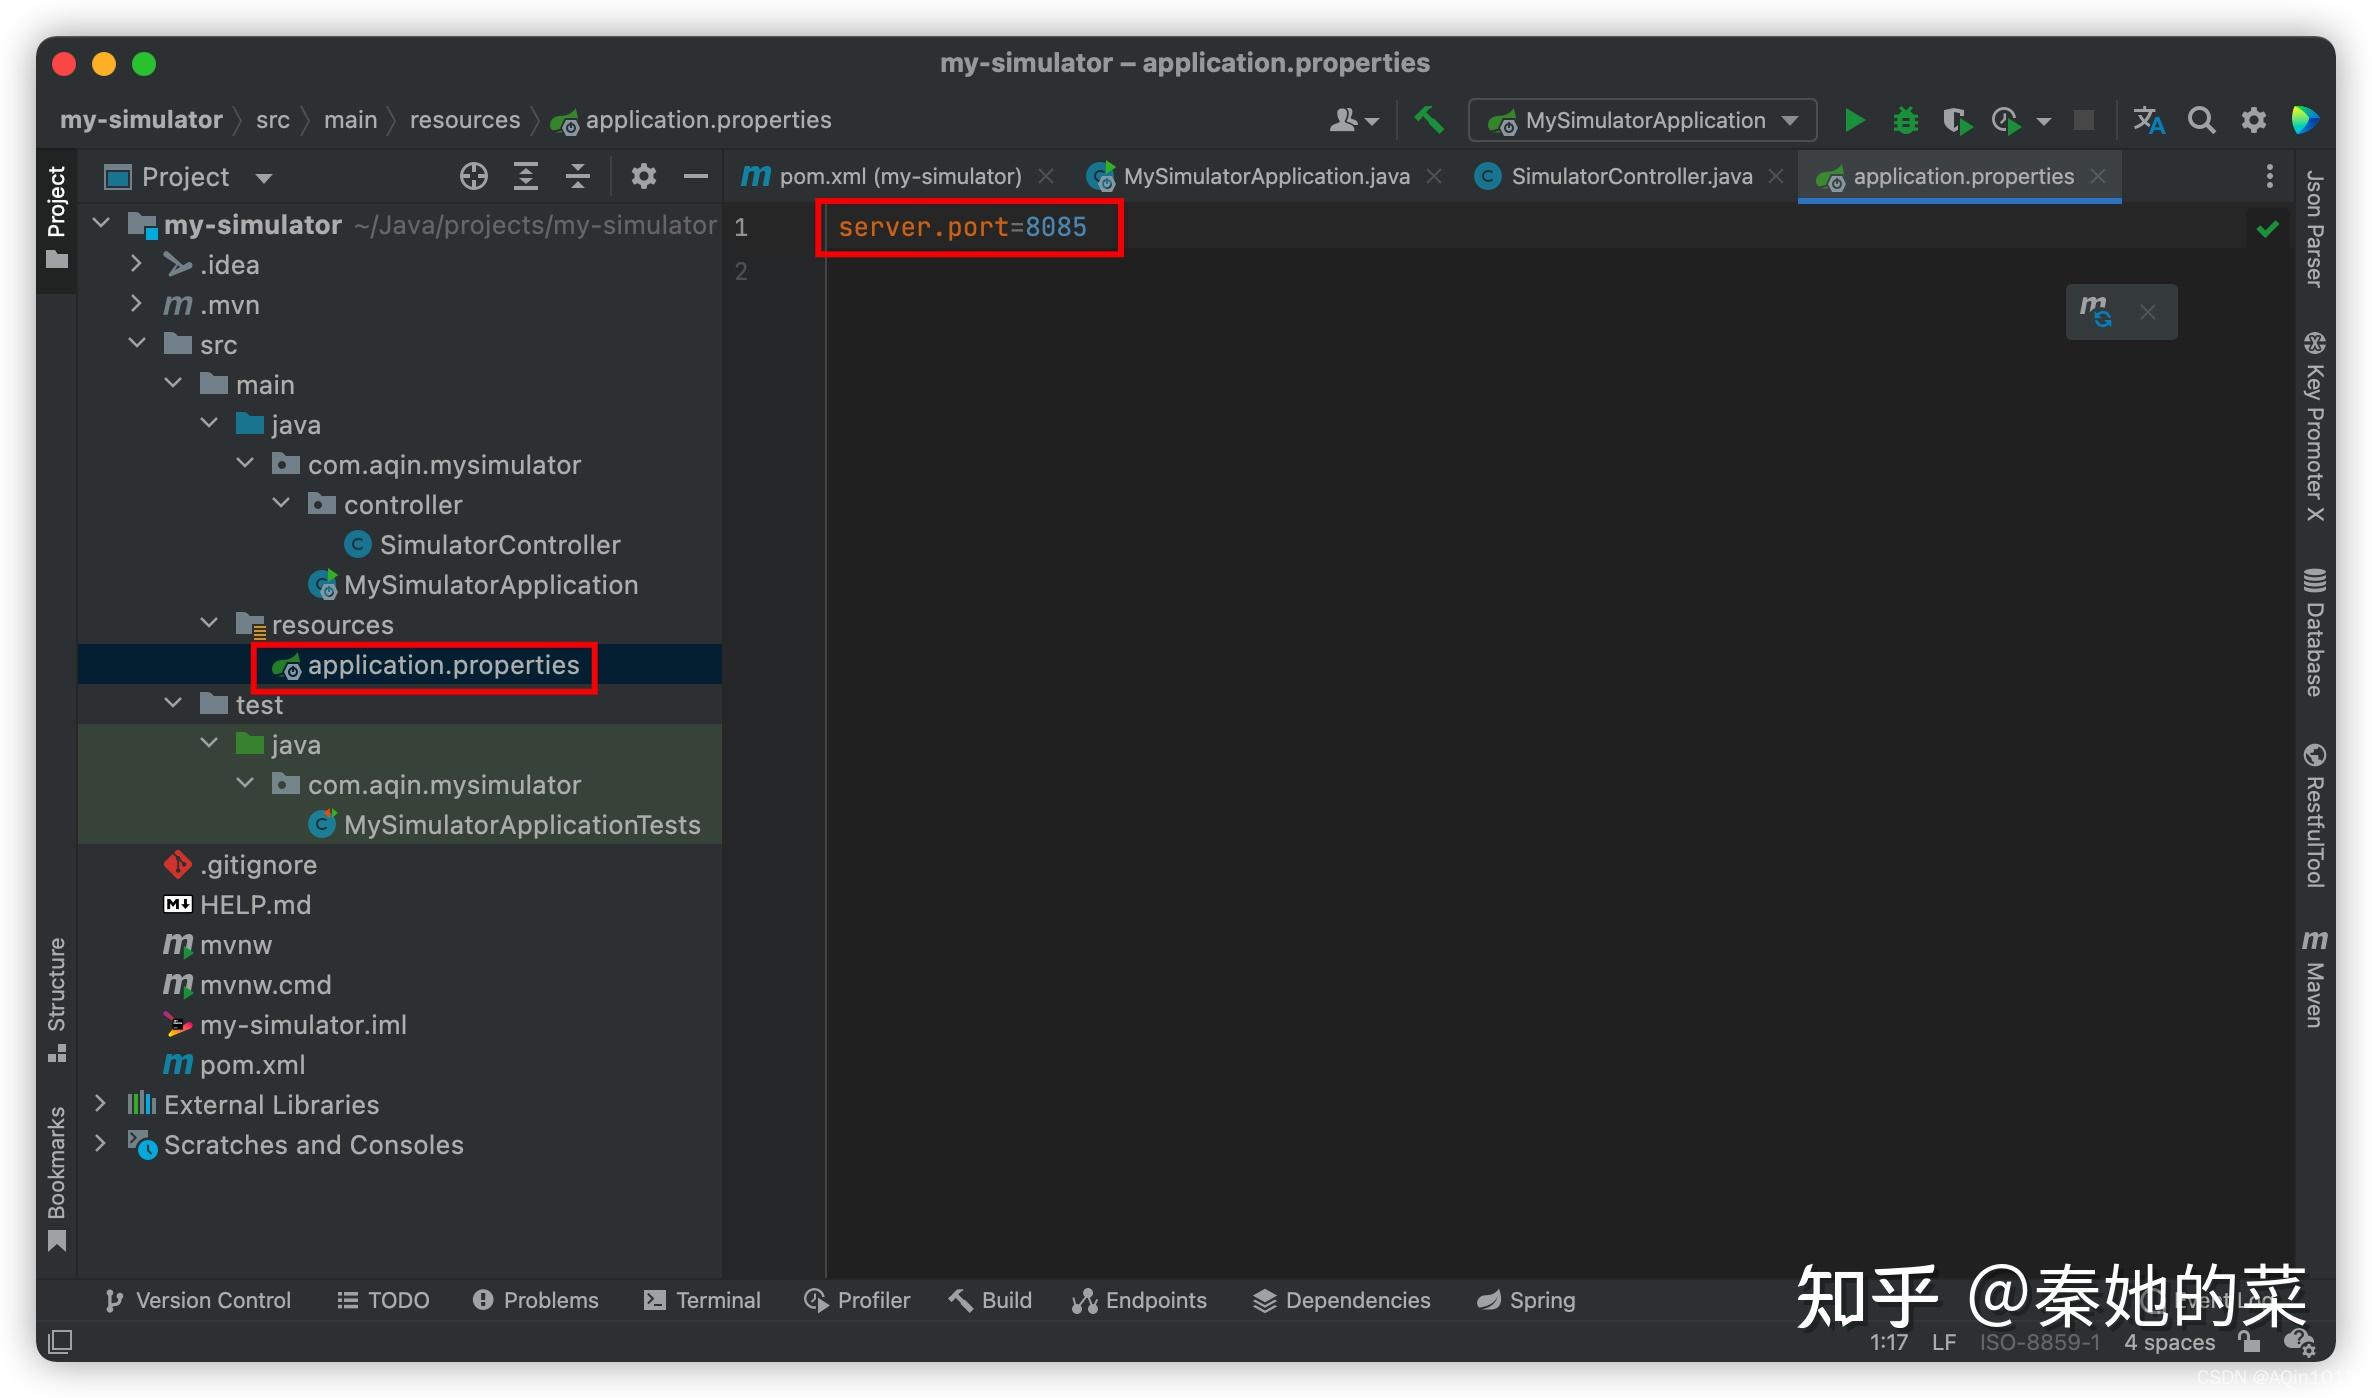Collapse all in Project panel
The image size is (2372, 1398).
577,177
